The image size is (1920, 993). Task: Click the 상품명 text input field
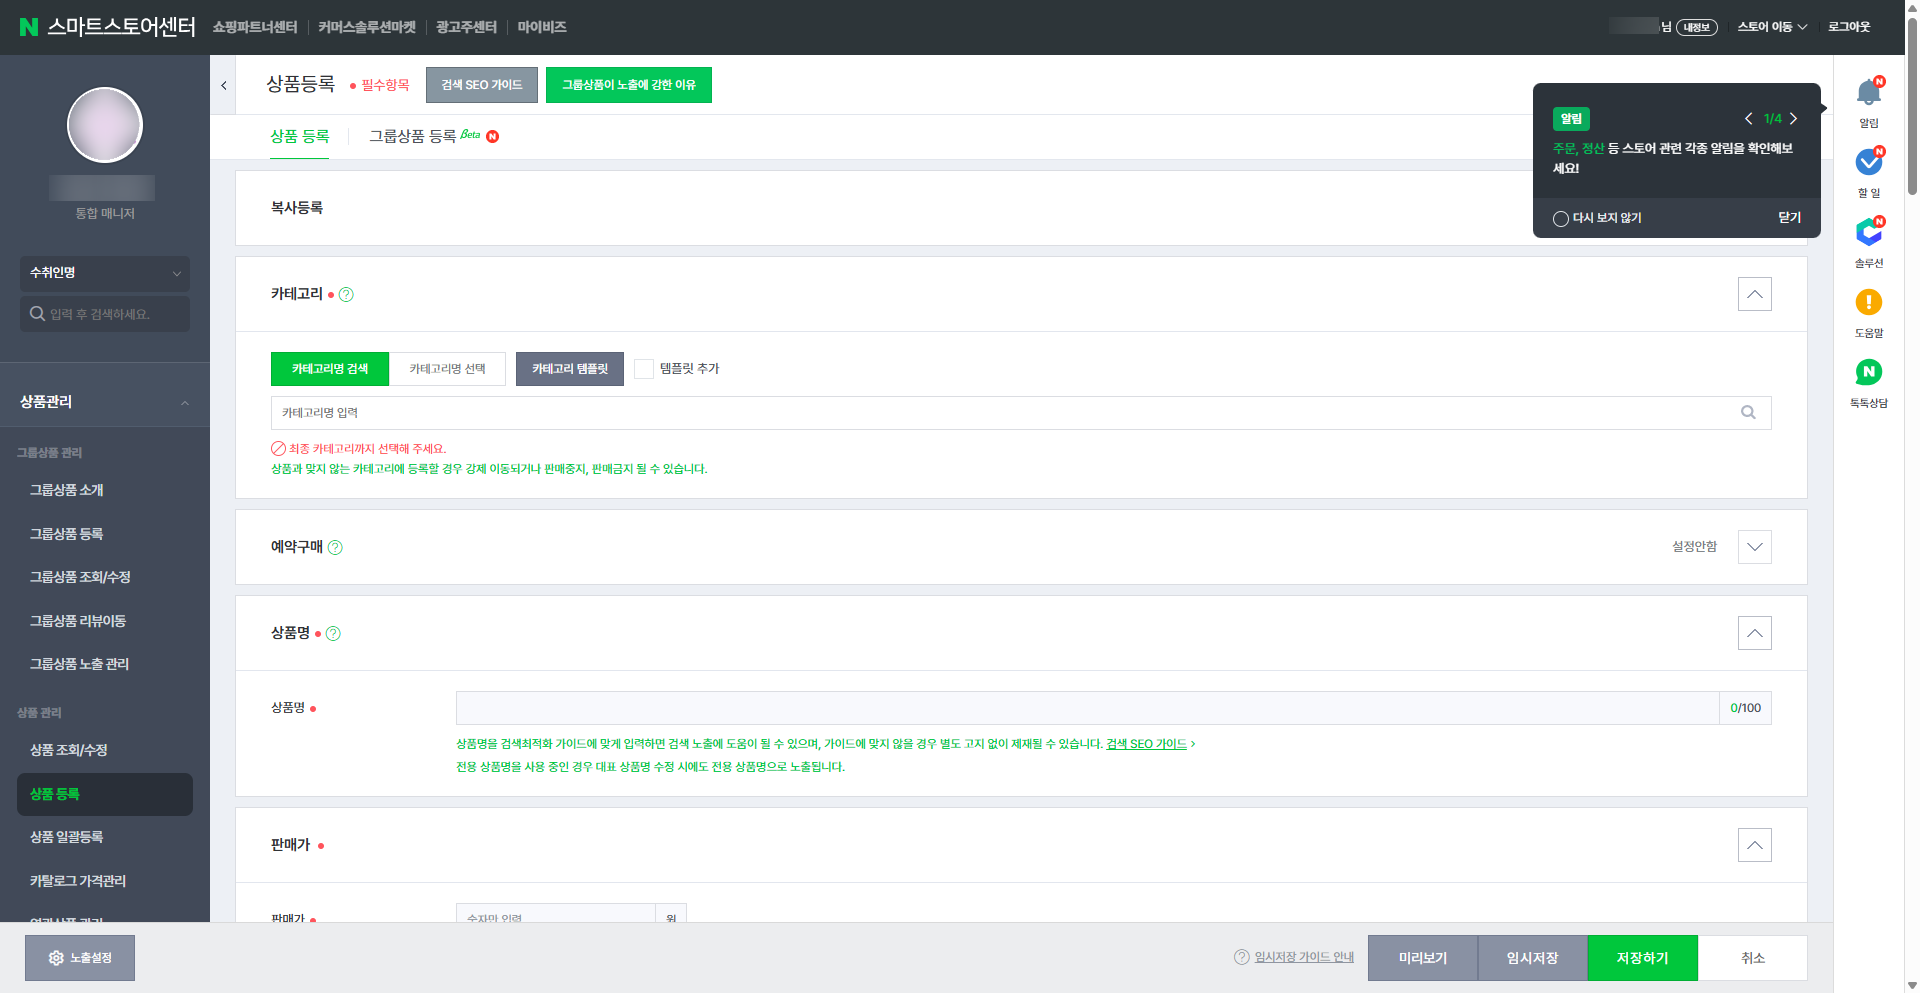point(1087,708)
